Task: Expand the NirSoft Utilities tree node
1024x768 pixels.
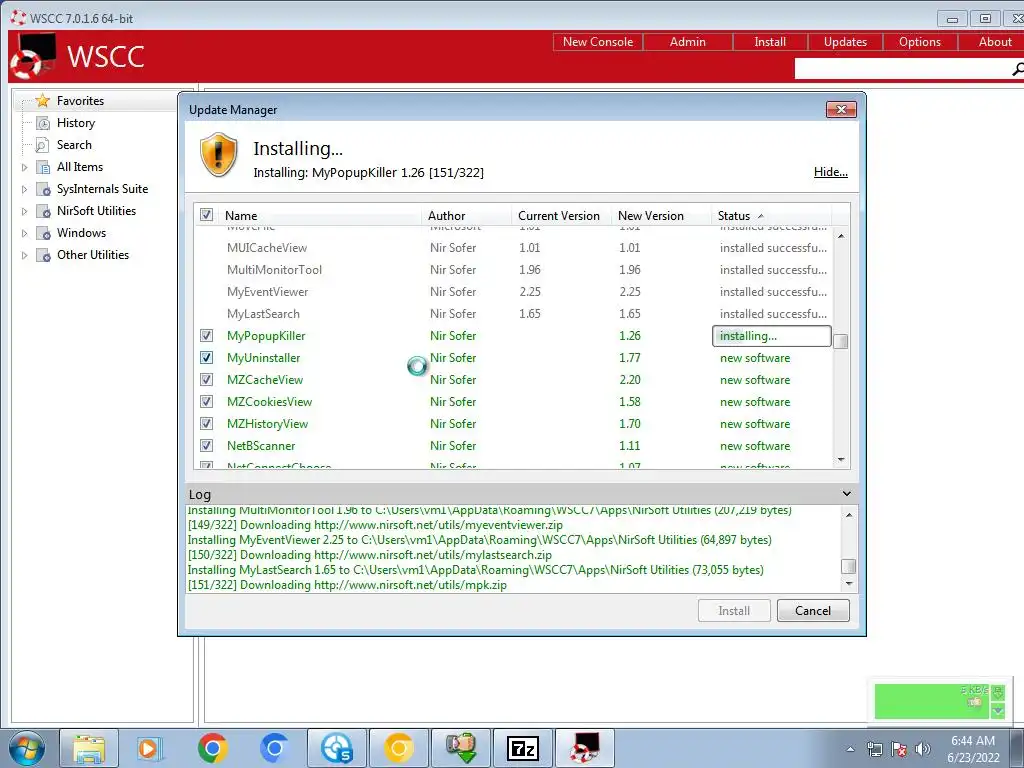Action: [x=24, y=212]
